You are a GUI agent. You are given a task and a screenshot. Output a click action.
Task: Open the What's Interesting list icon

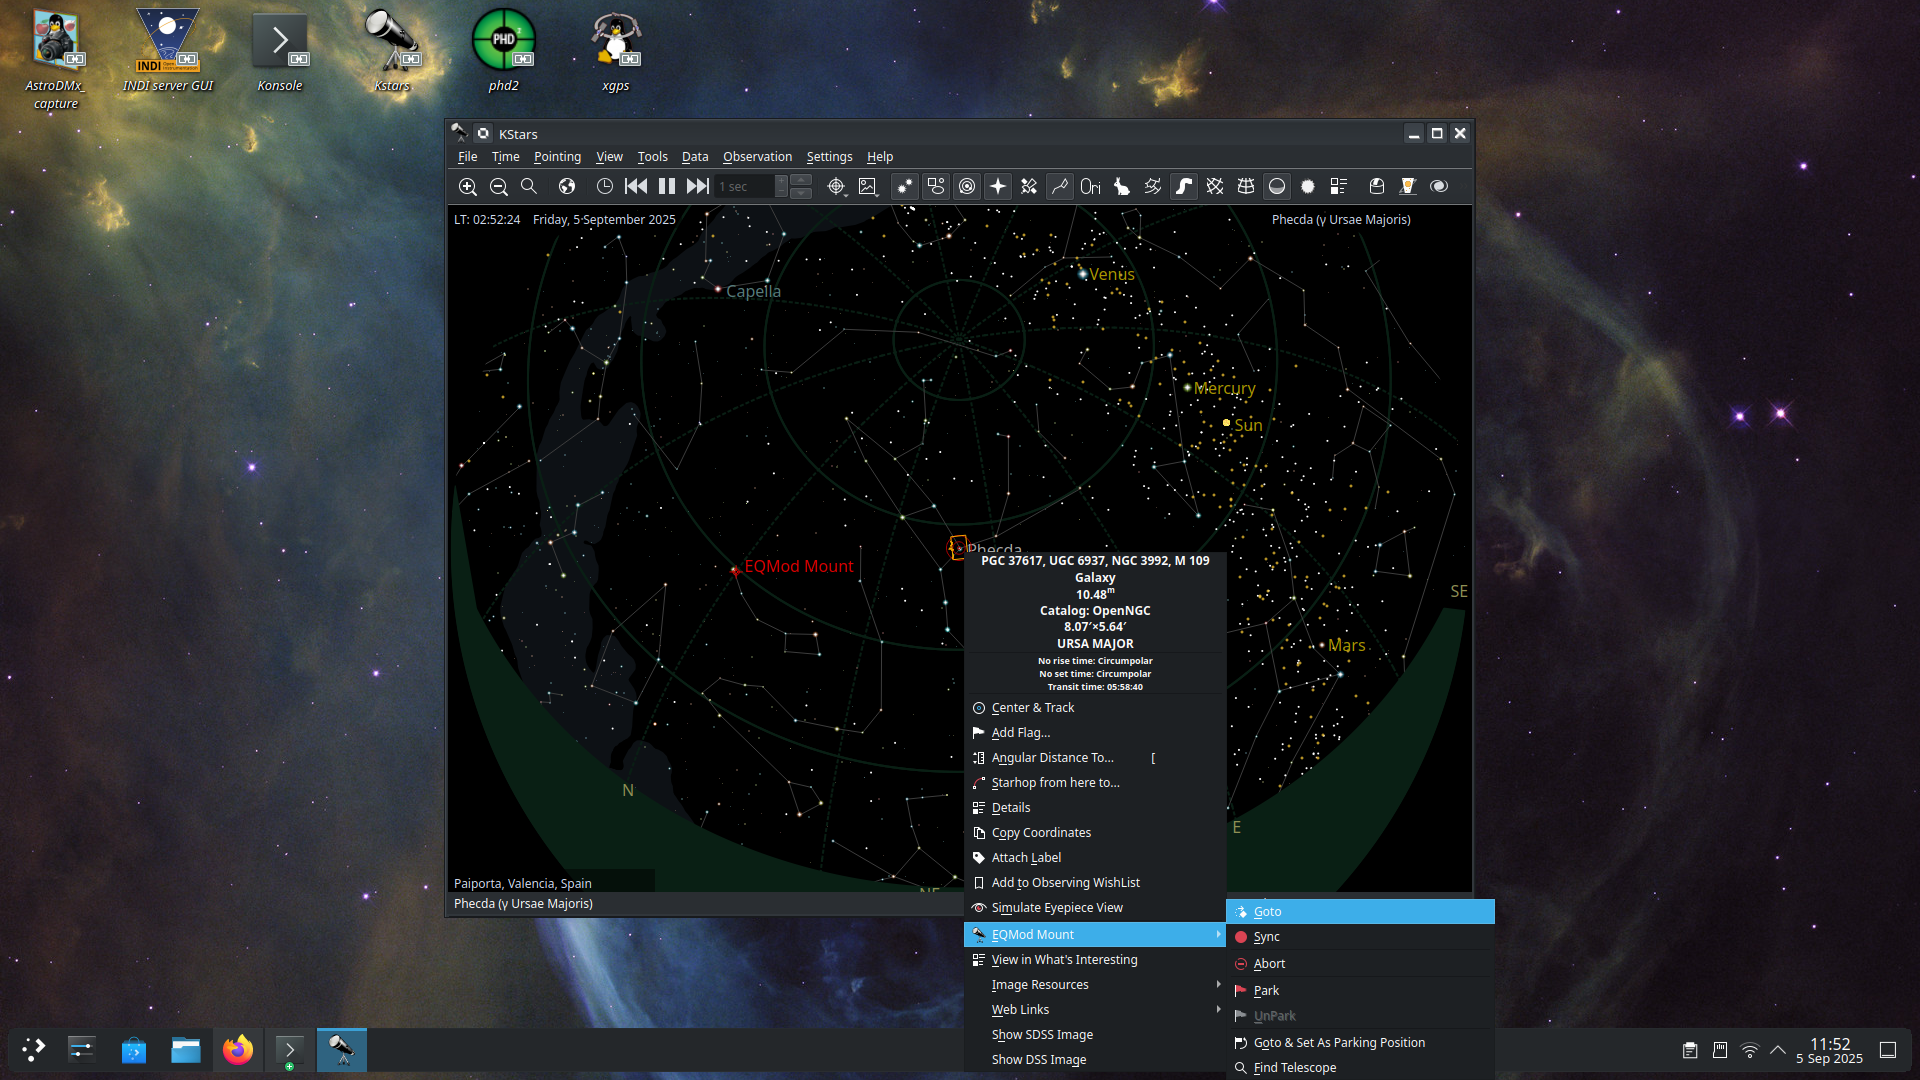(1339, 187)
